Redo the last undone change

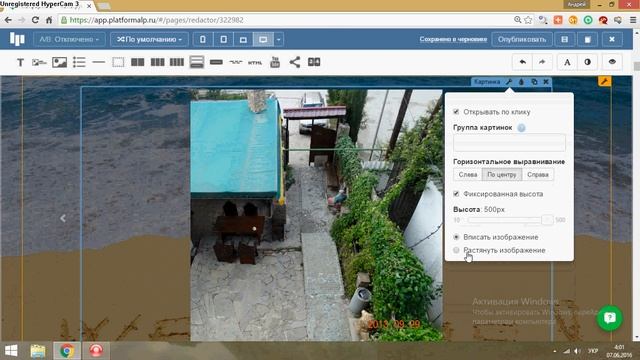point(542,62)
